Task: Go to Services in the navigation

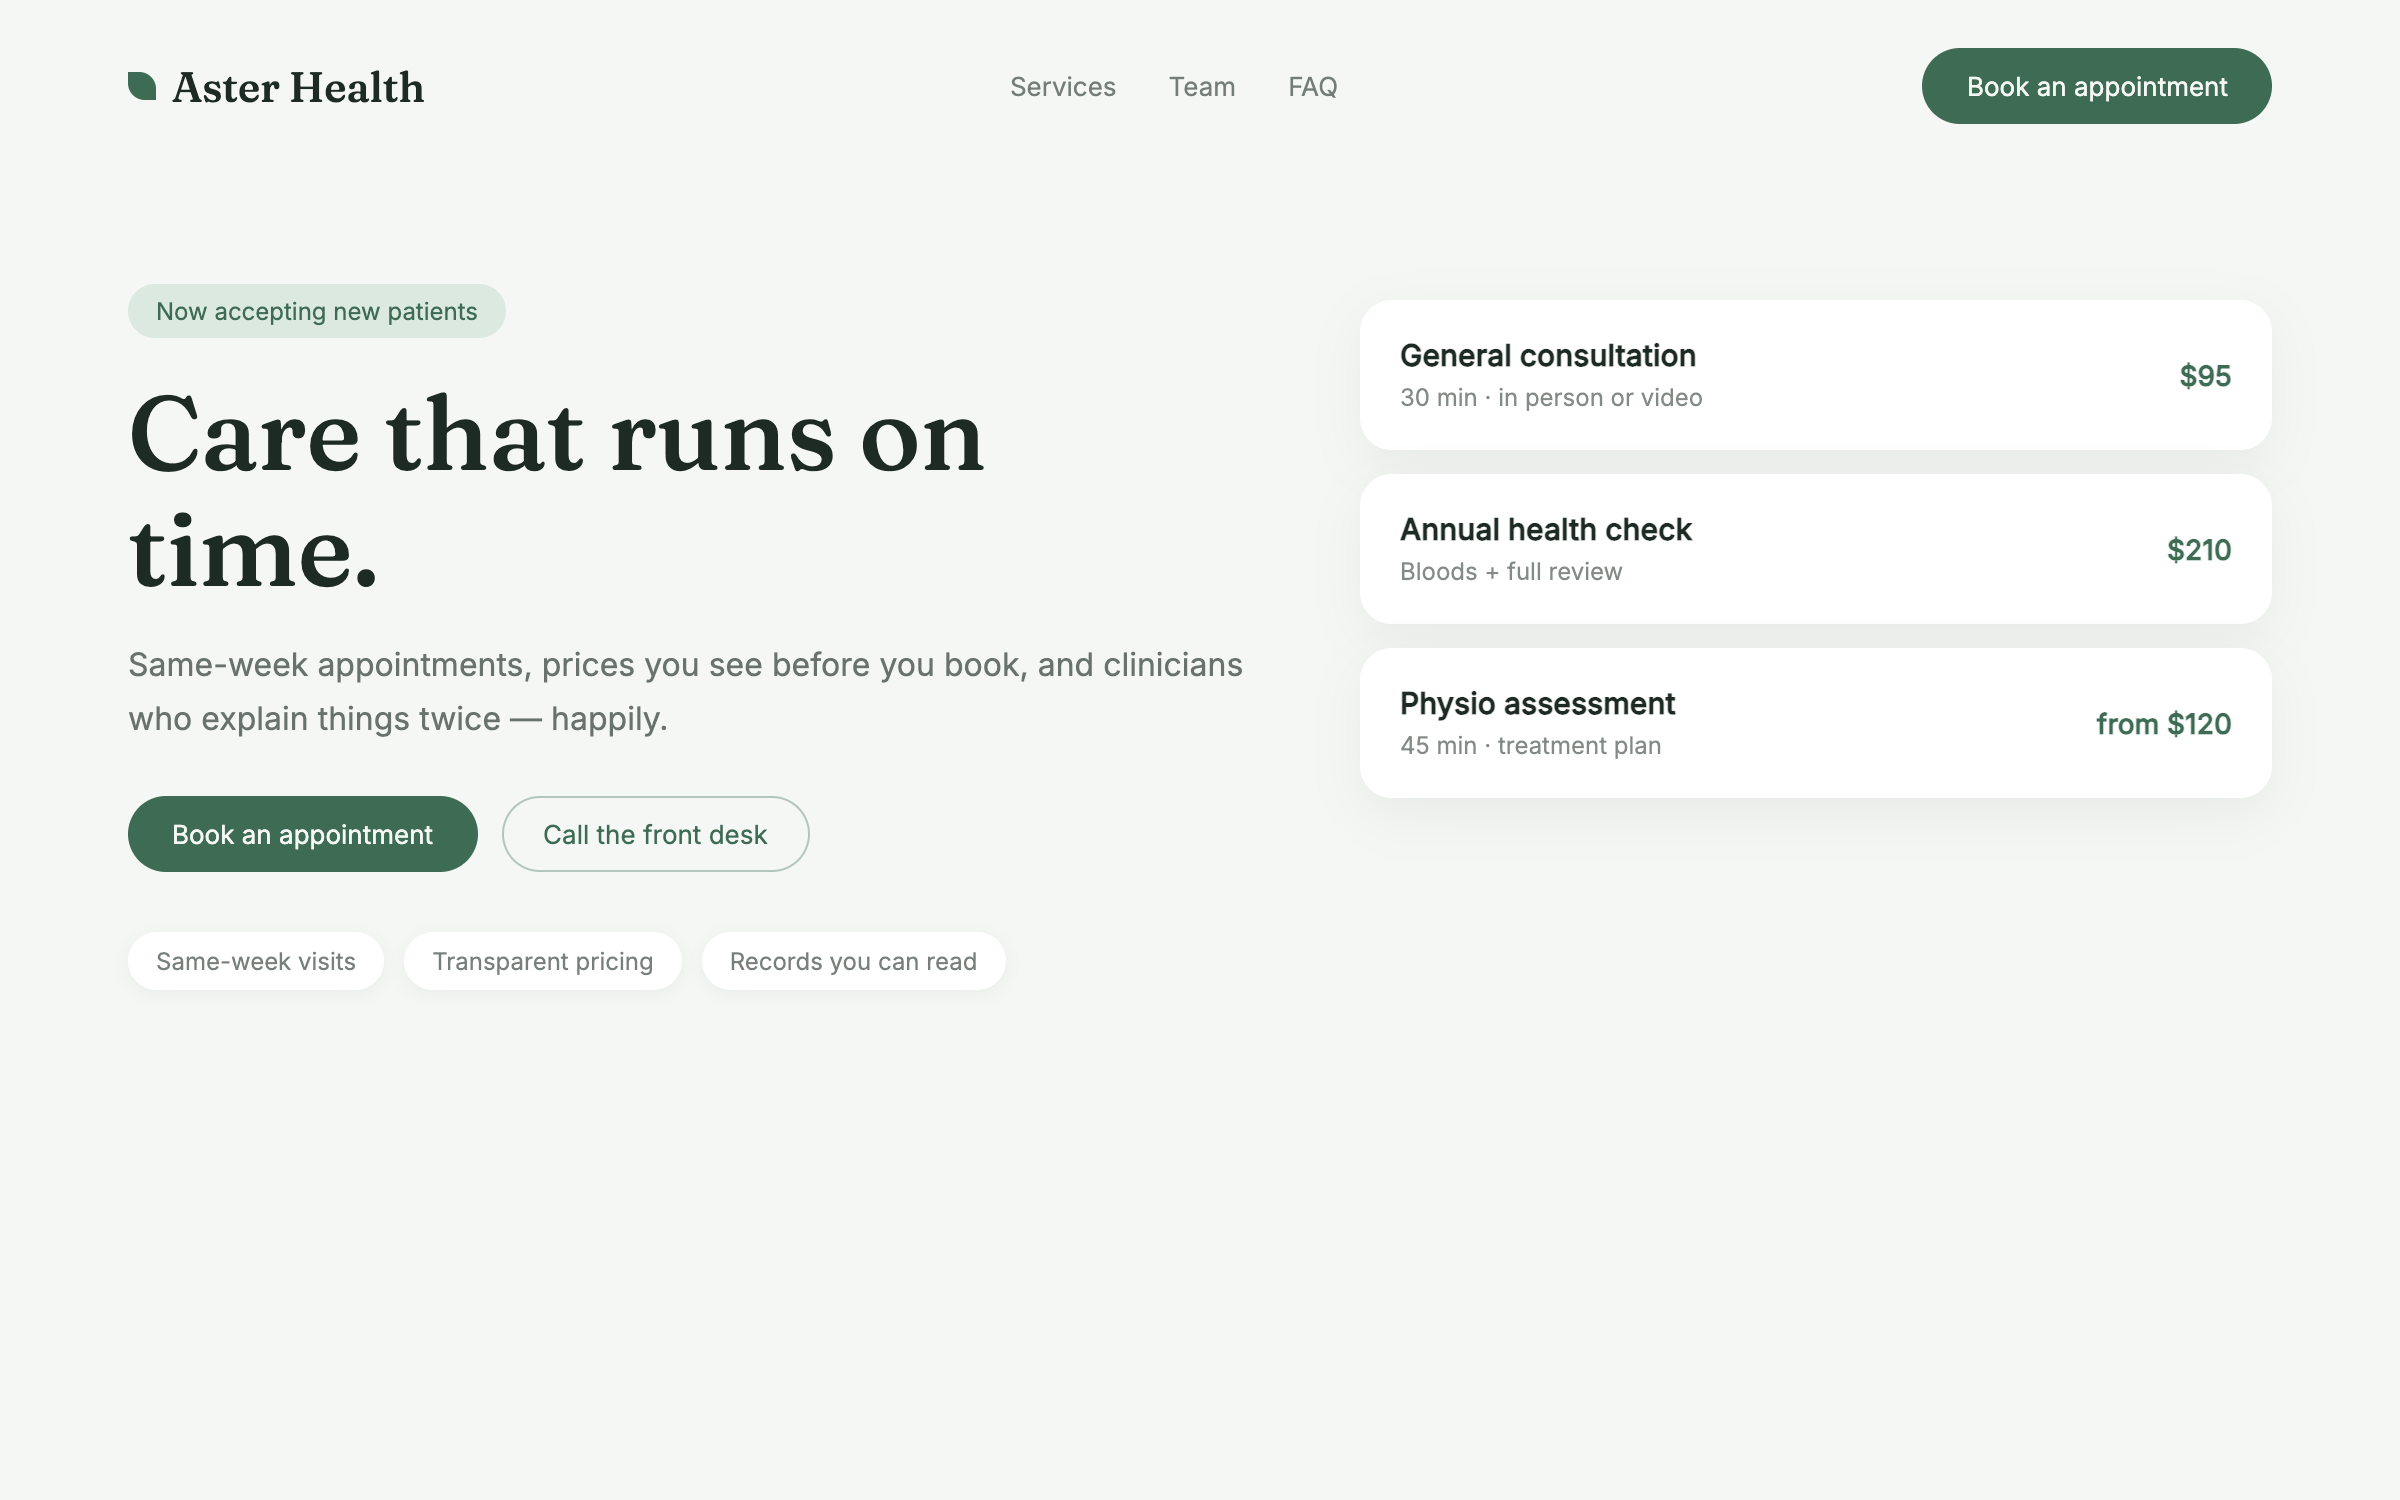Action: tap(1062, 87)
